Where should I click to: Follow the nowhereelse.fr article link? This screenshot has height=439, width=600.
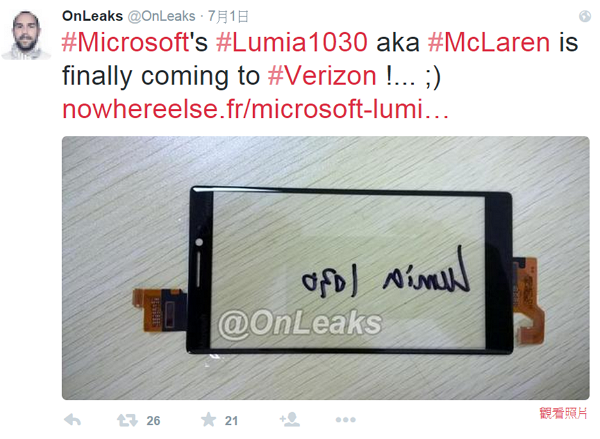pos(255,109)
